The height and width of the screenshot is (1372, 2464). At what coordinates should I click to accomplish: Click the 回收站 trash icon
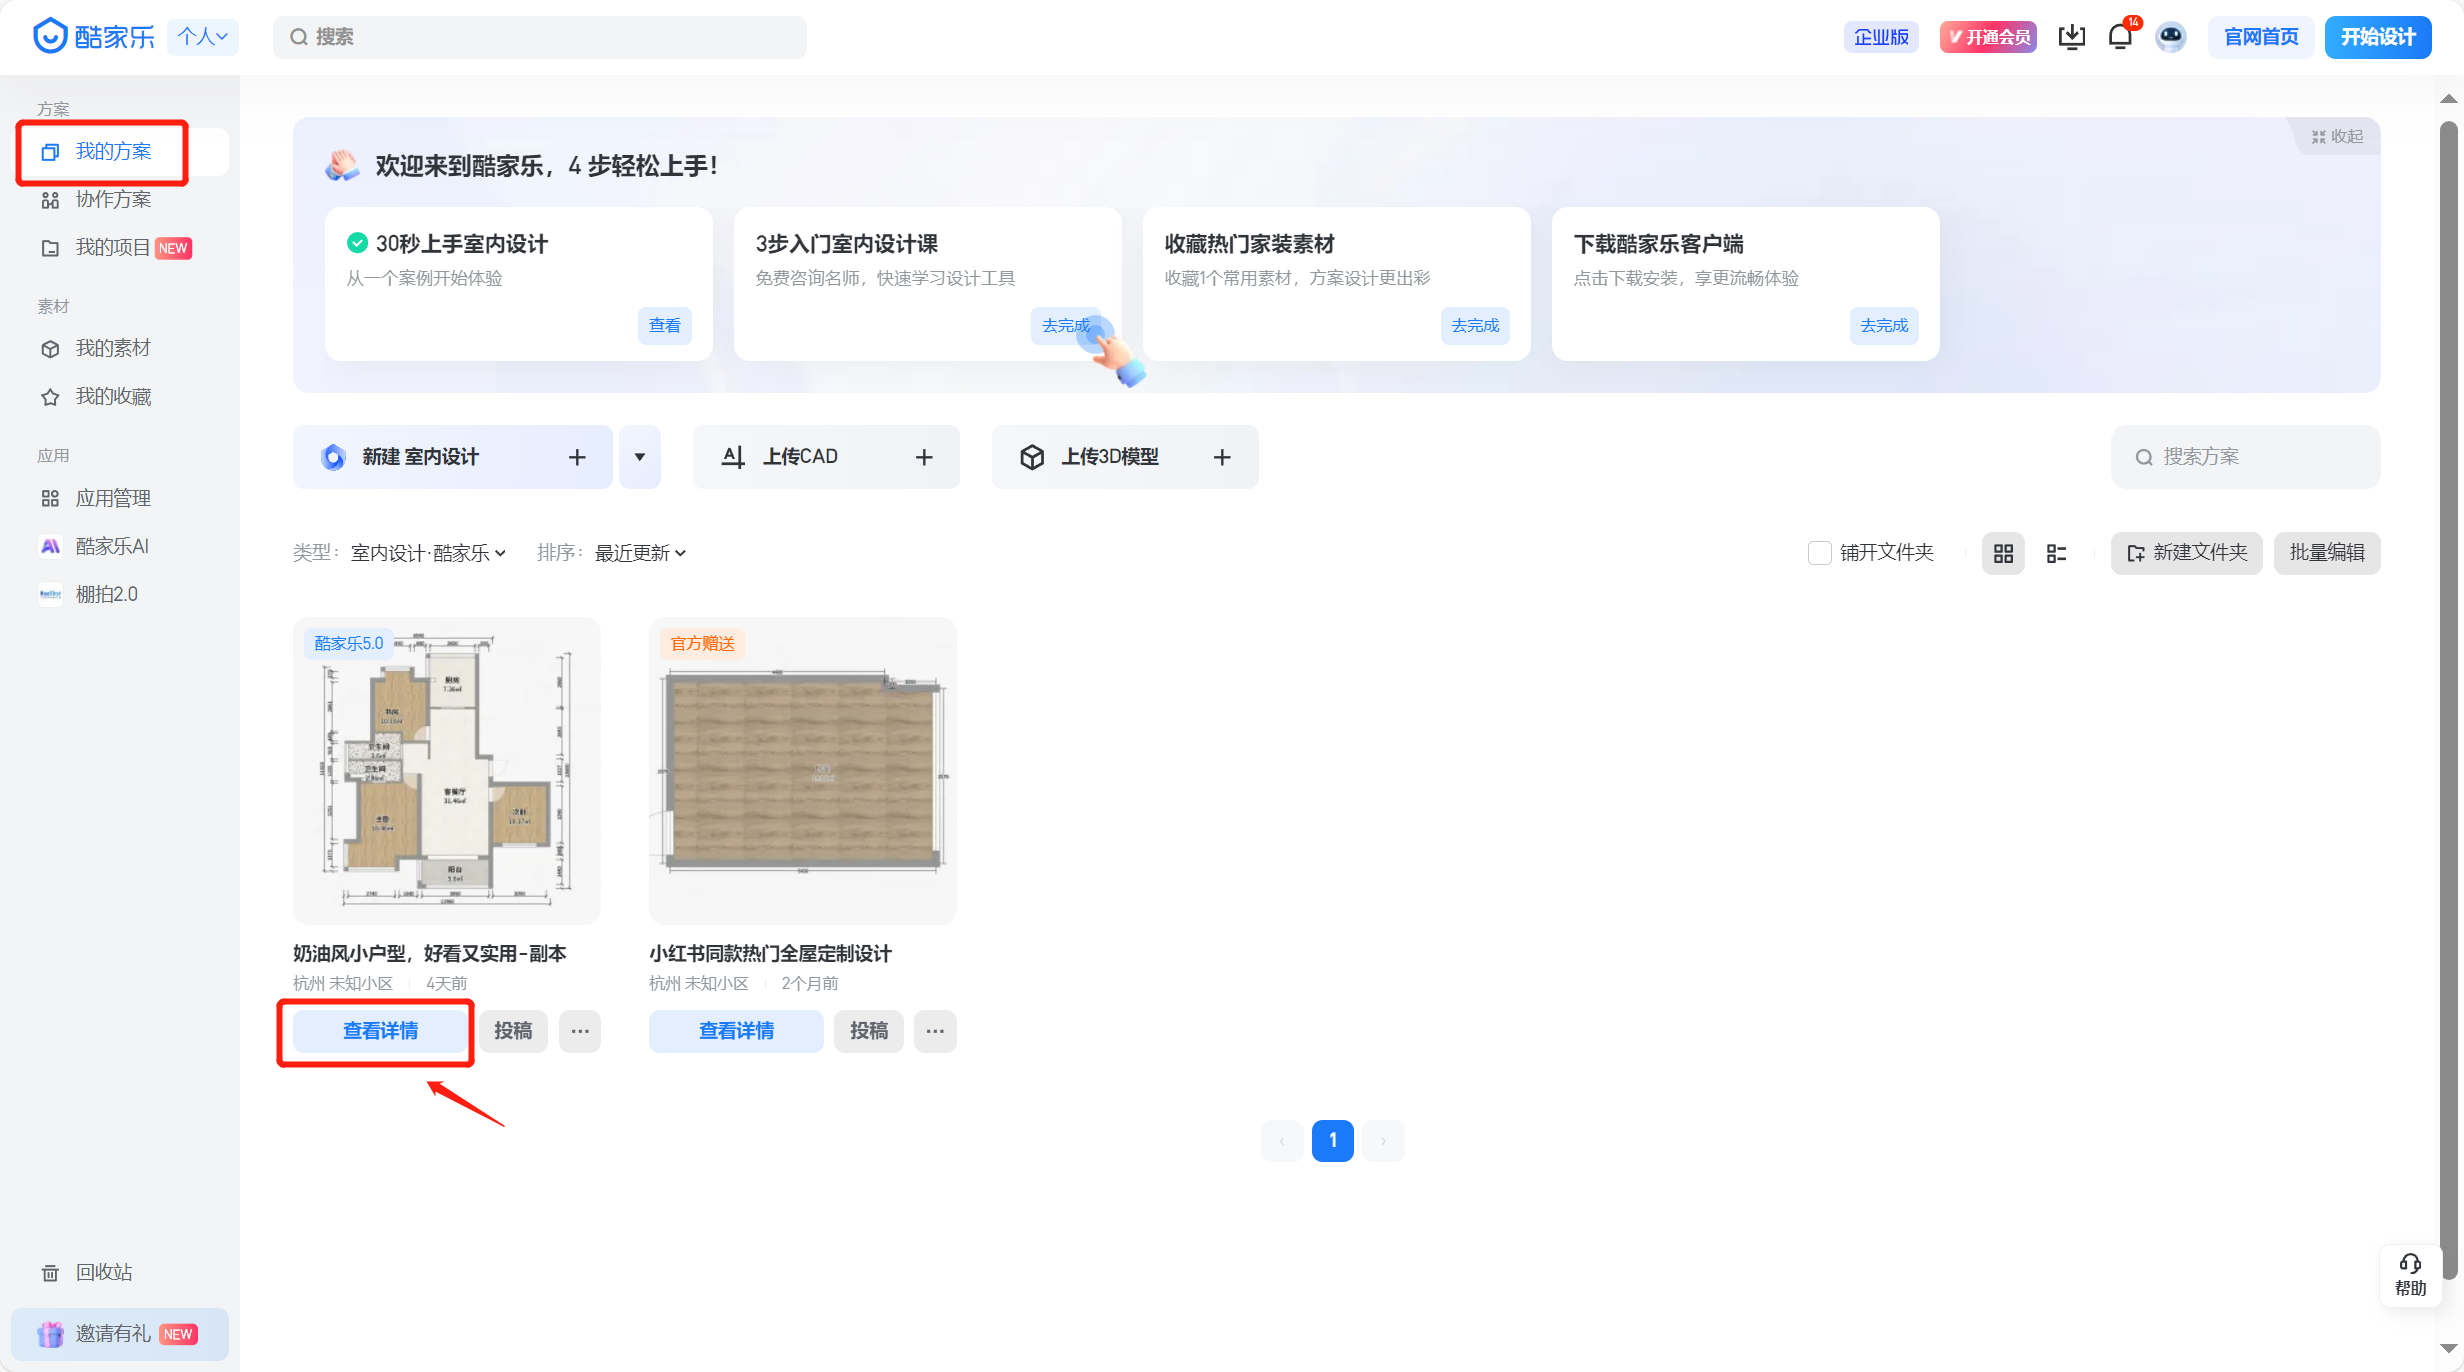50,1273
